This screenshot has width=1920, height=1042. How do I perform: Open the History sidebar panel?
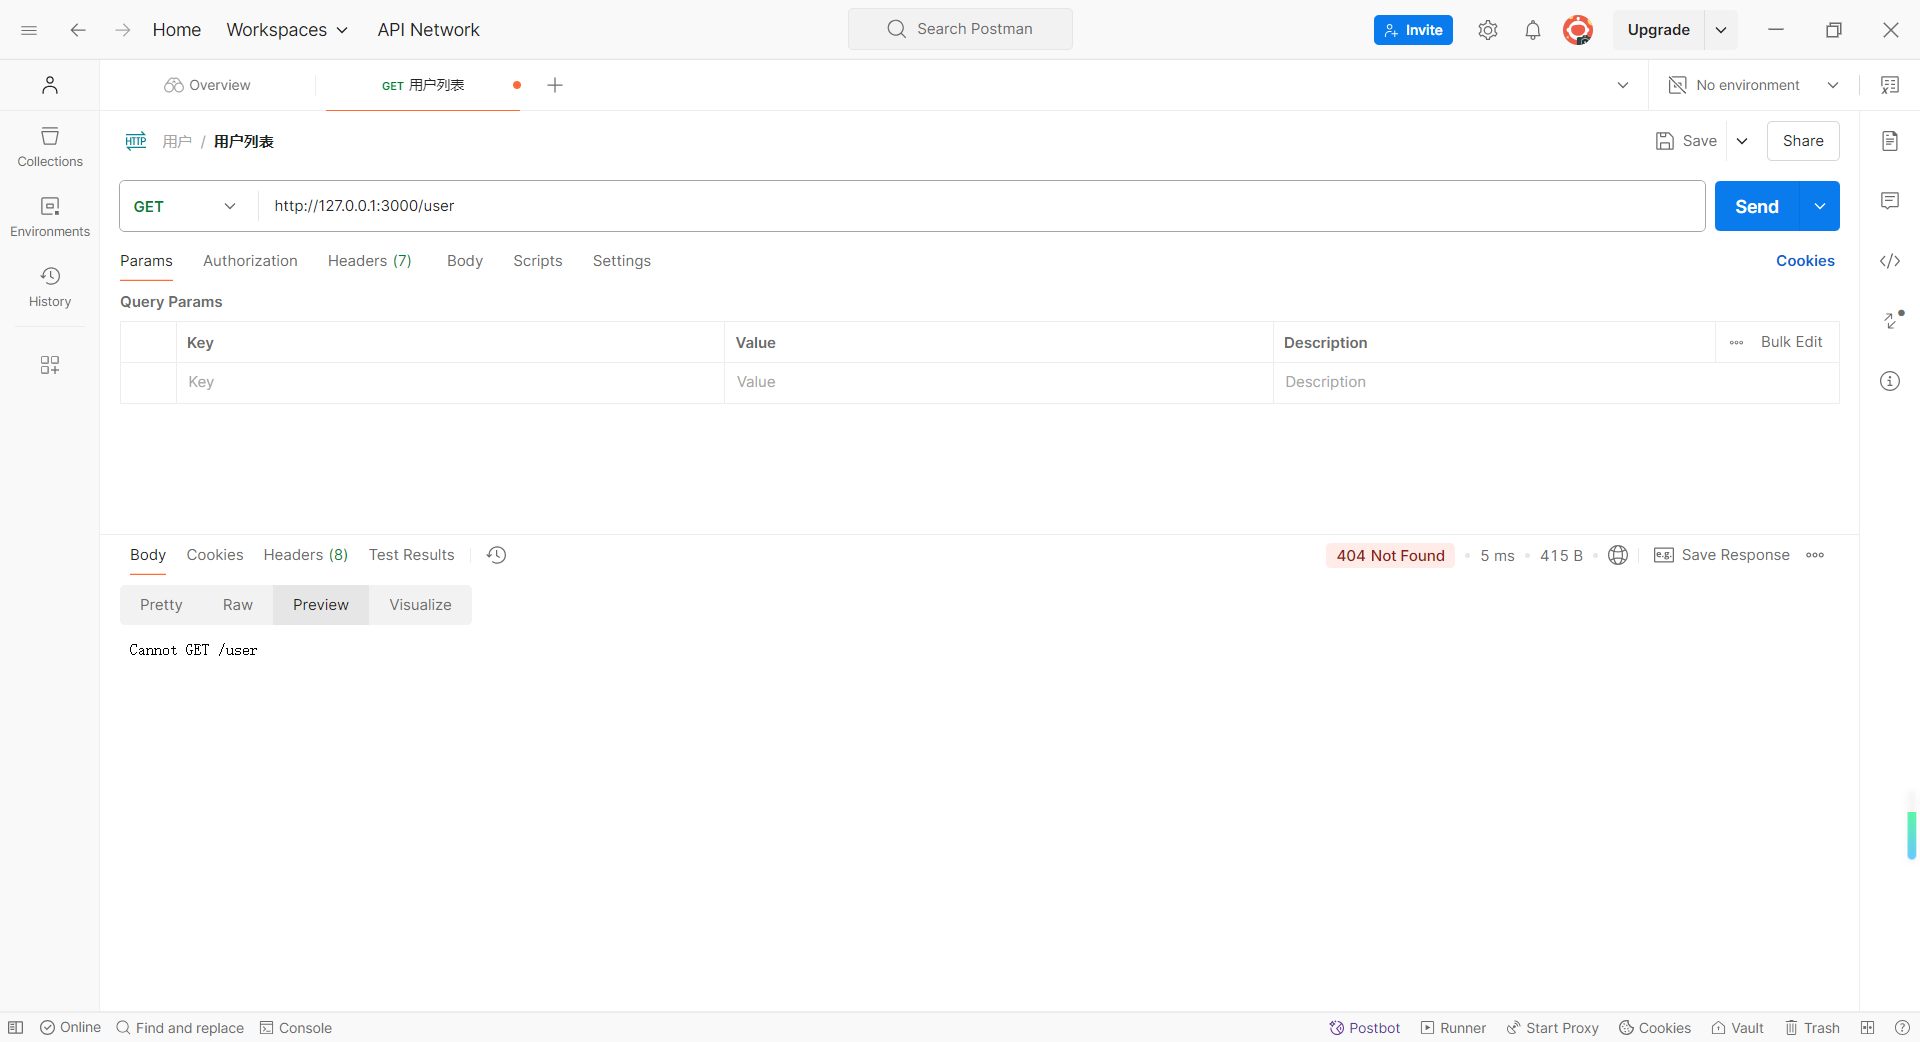(x=50, y=287)
